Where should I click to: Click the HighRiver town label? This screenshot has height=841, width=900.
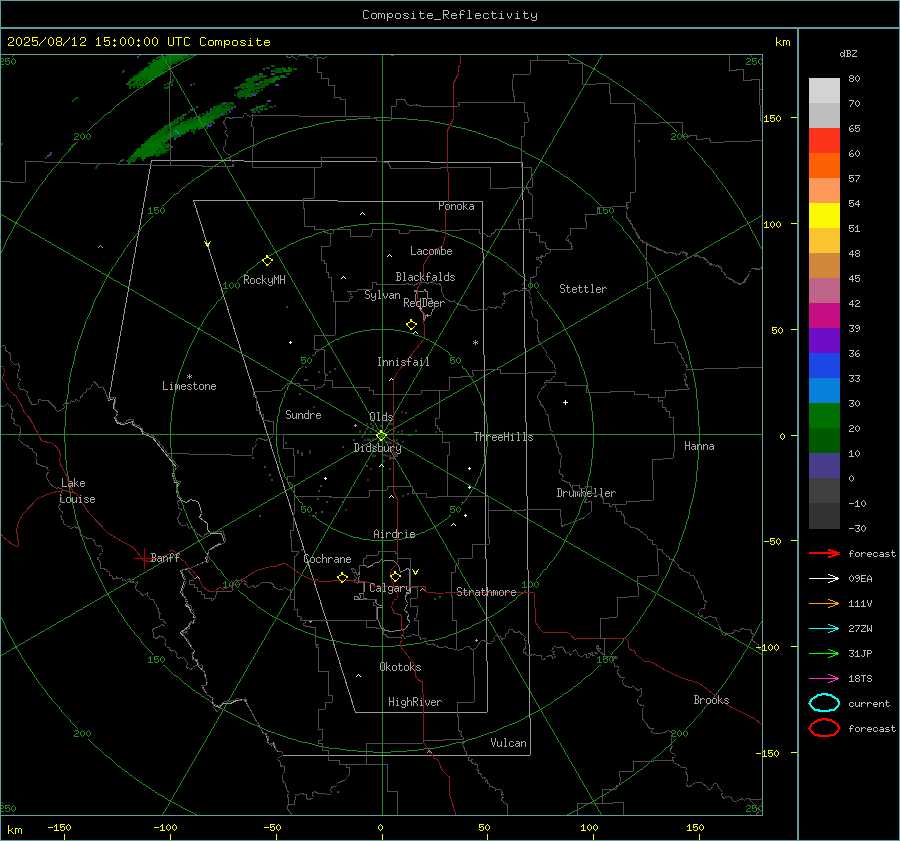(x=415, y=702)
